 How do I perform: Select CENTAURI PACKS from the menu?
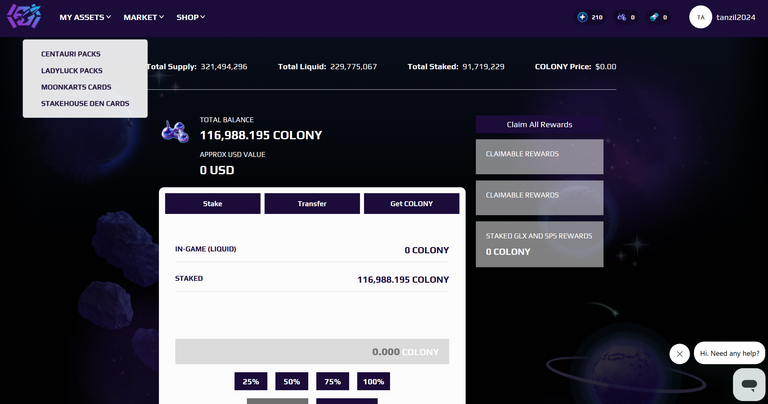pyautogui.click(x=71, y=54)
